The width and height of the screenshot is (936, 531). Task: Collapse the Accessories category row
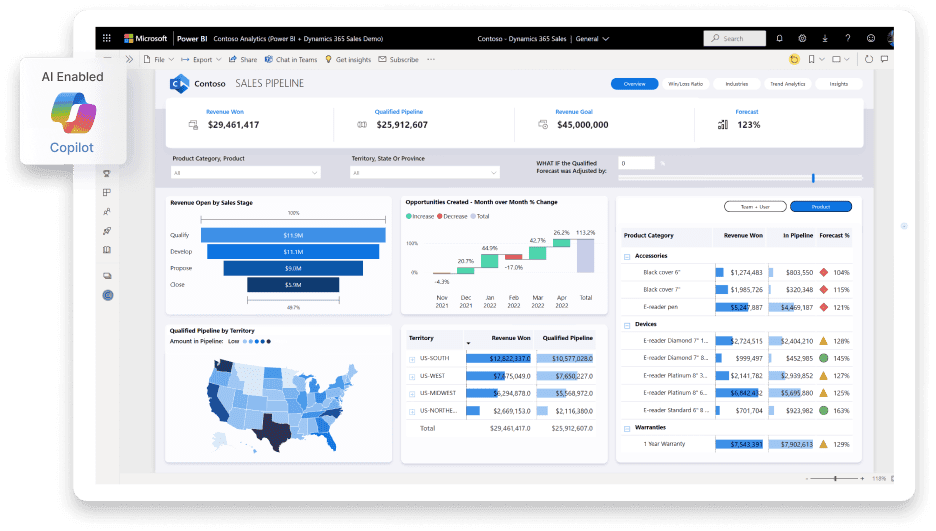click(627, 256)
